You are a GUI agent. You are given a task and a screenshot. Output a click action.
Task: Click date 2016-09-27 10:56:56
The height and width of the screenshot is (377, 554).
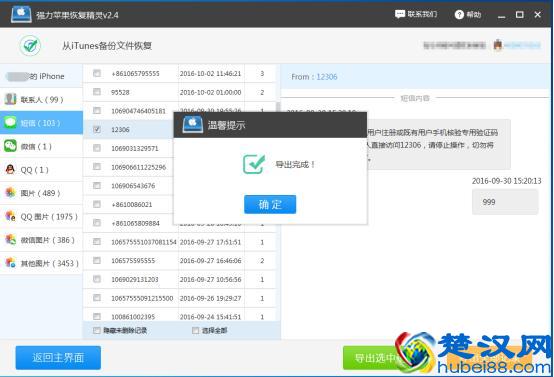[210, 279]
